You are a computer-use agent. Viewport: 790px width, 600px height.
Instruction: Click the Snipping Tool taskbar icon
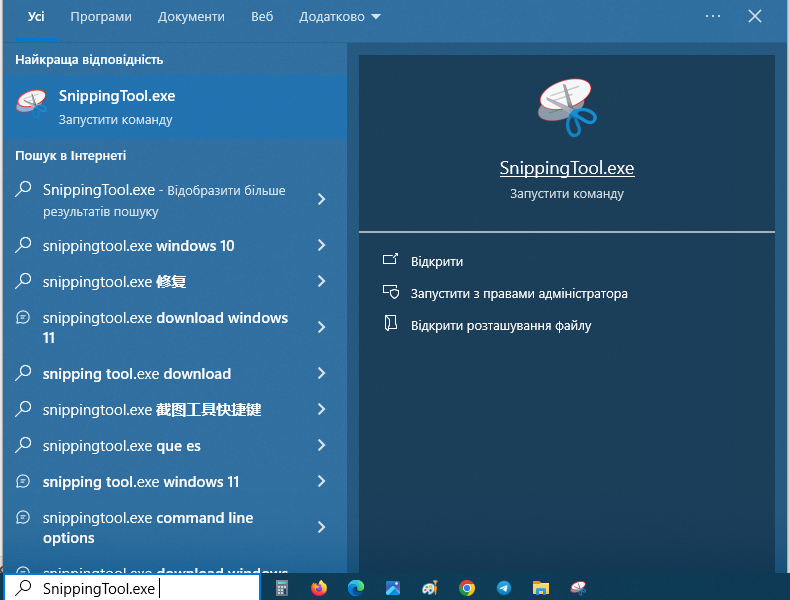point(578,588)
